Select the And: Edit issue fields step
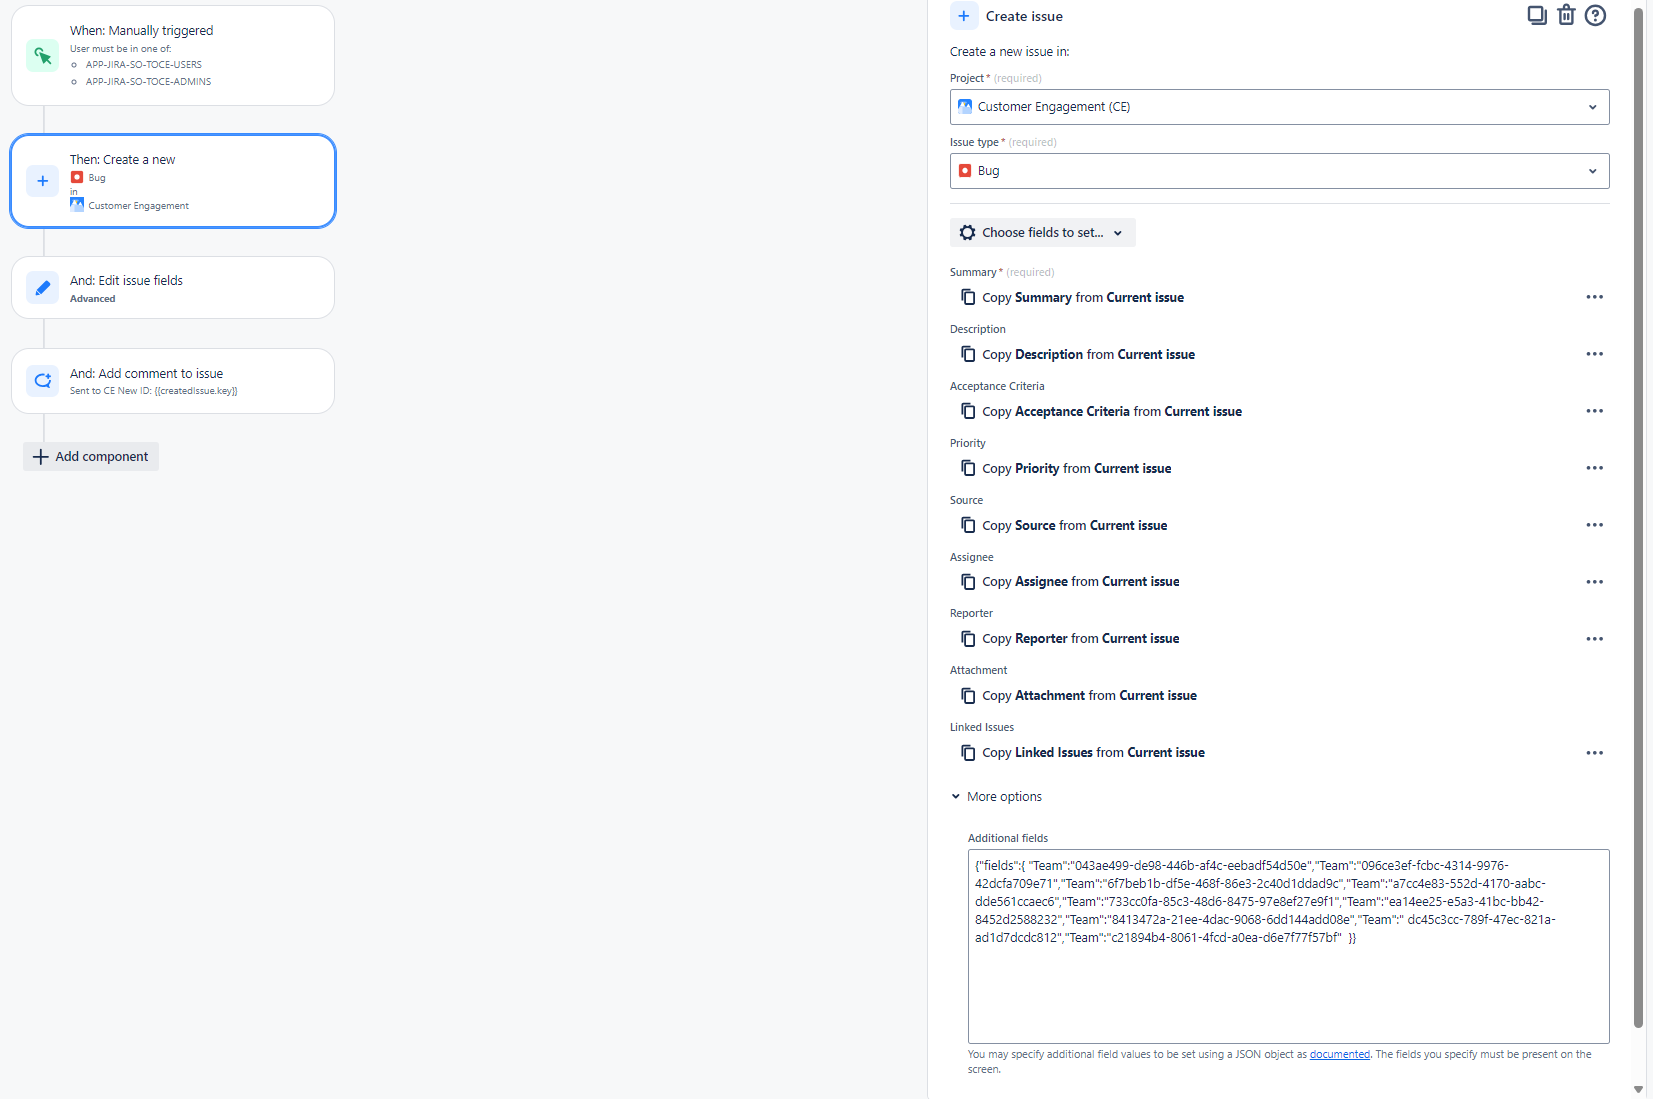The image size is (1653, 1099). point(173,288)
